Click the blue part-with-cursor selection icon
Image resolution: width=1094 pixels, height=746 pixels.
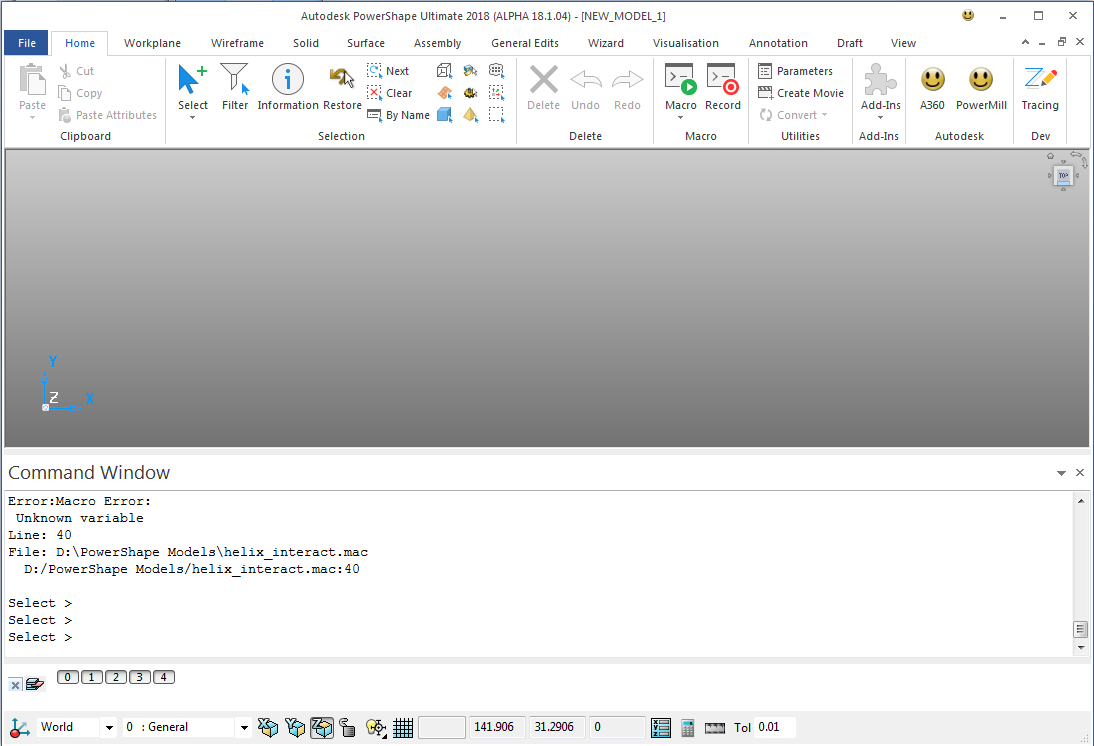tap(470, 70)
